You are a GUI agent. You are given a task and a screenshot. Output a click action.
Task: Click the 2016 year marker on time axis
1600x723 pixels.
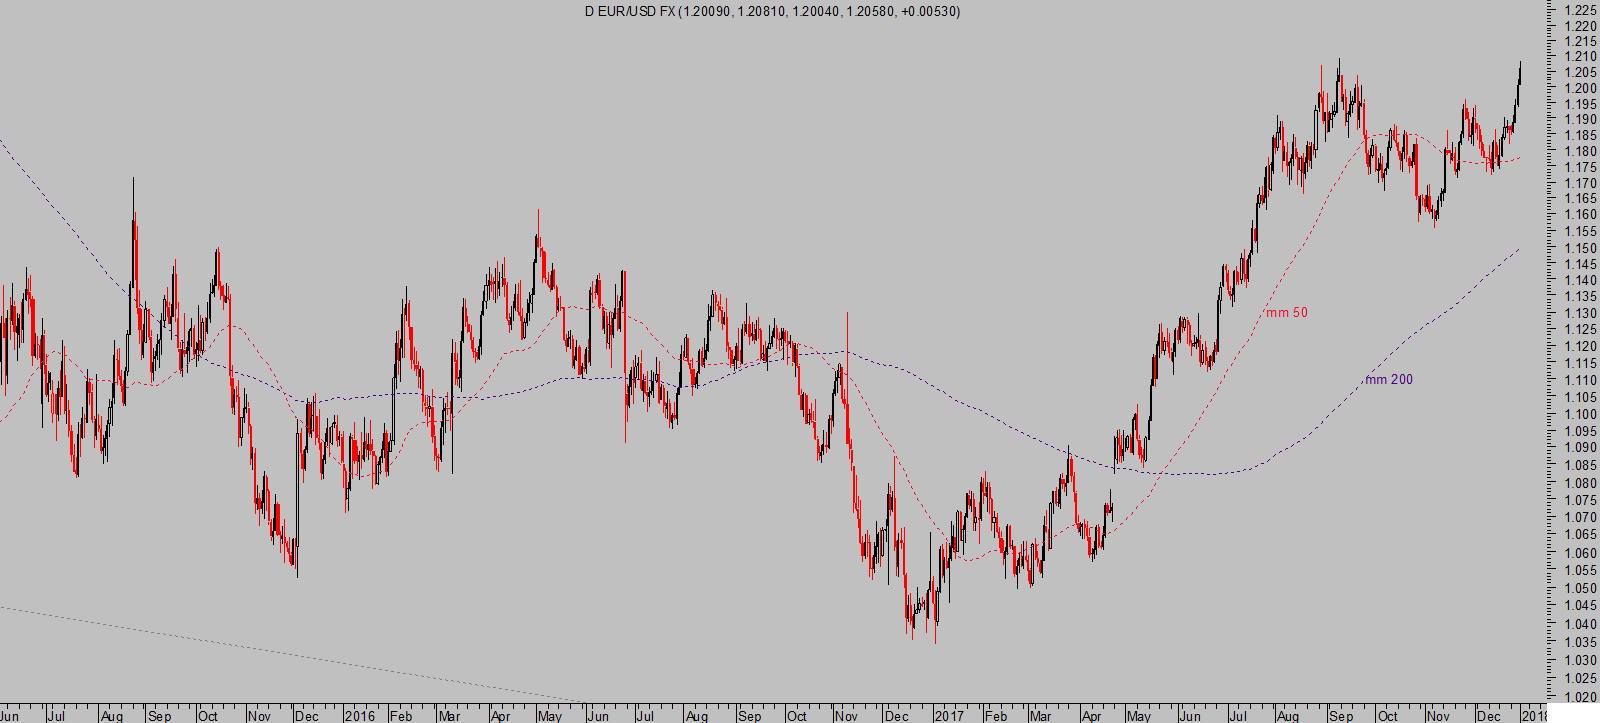(x=359, y=716)
